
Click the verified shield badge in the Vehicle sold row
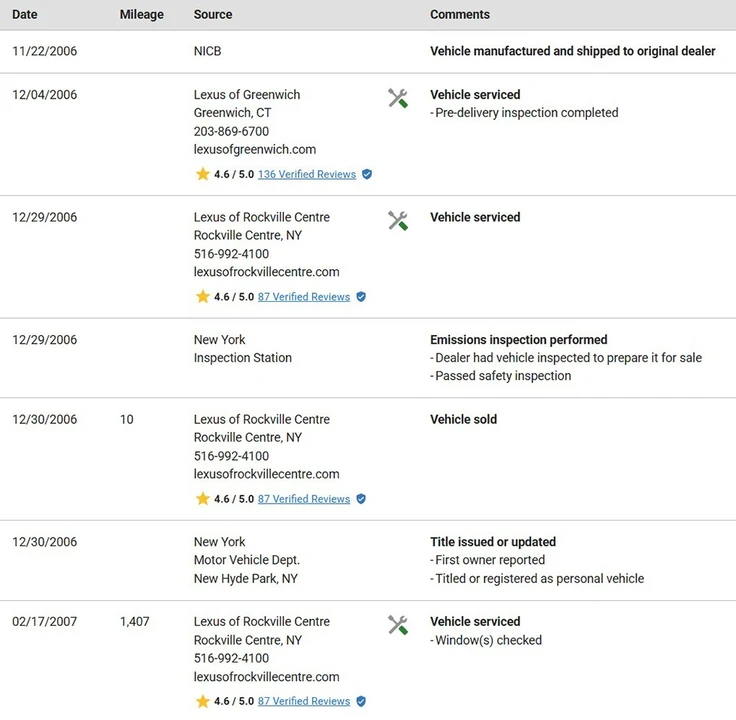[361, 499]
